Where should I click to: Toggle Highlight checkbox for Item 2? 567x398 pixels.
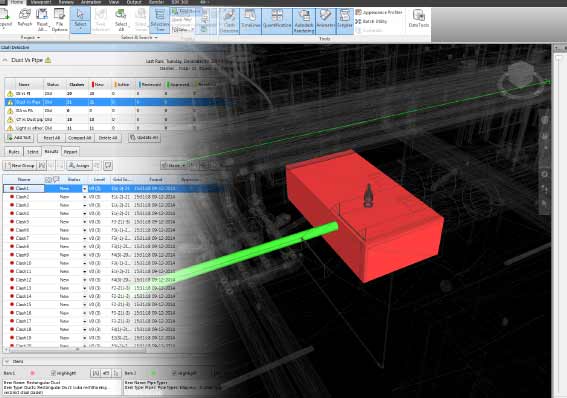[x=174, y=373]
